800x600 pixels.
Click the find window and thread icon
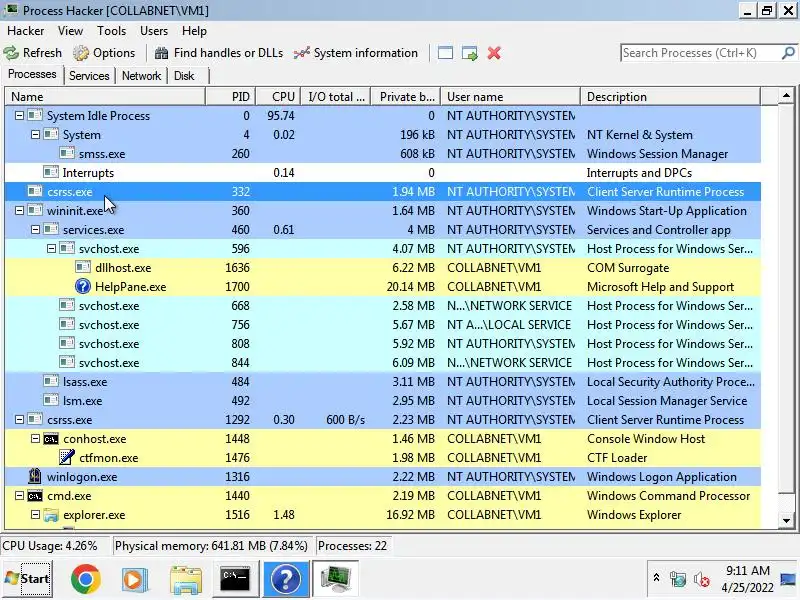point(469,53)
